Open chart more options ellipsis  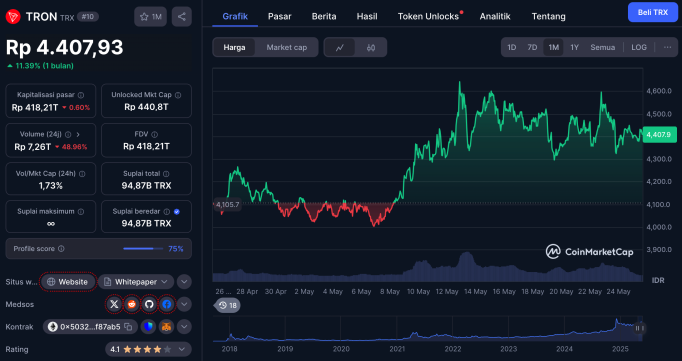pyautogui.click(x=667, y=47)
